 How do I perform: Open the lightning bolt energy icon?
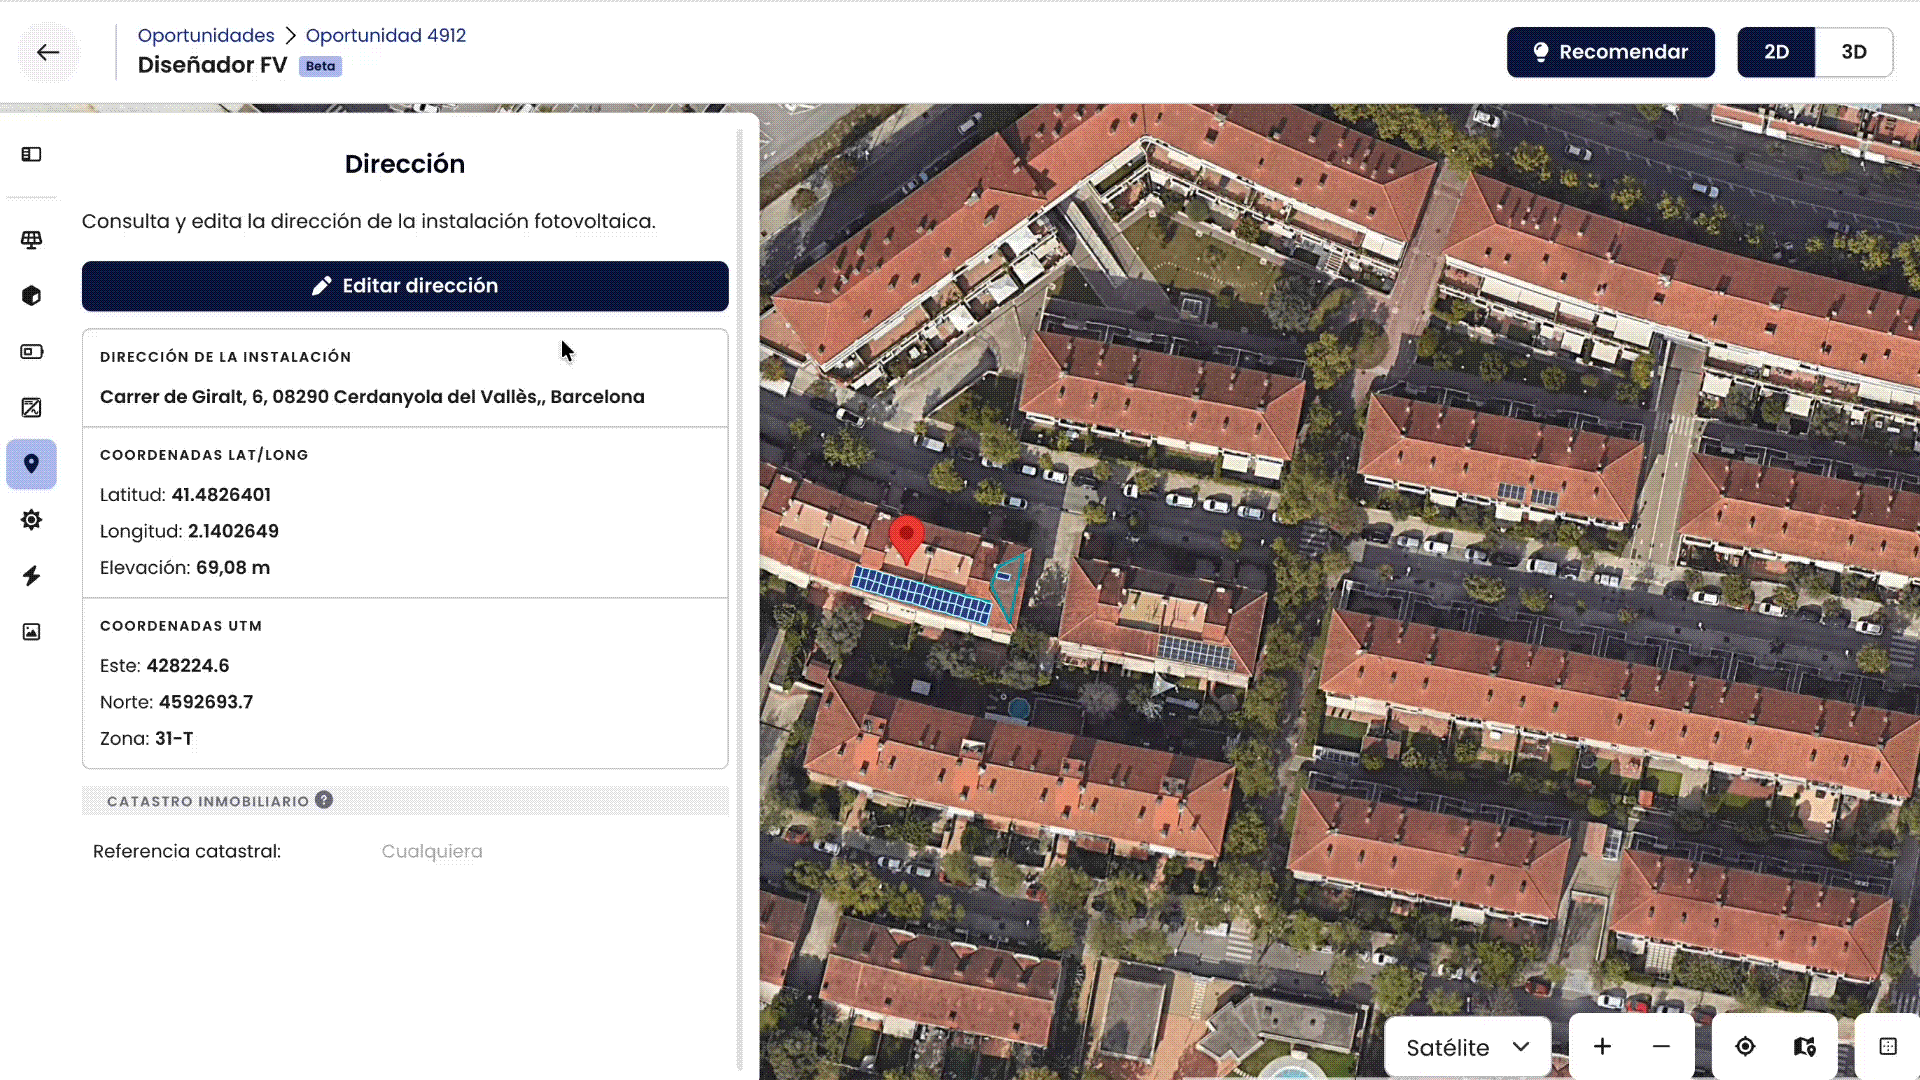(x=31, y=576)
